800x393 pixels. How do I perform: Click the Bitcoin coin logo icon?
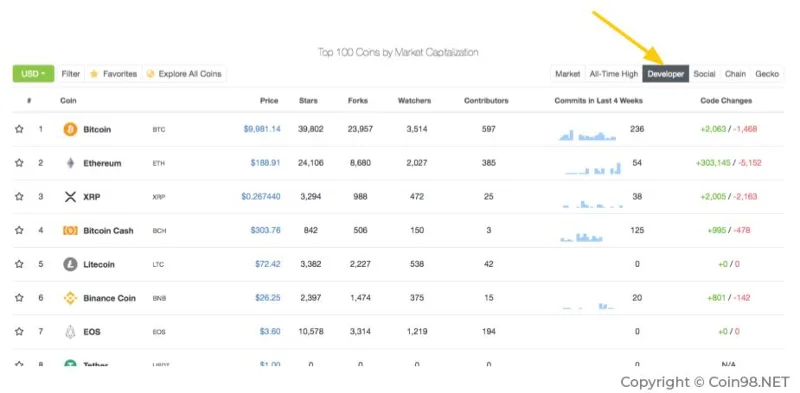coord(70,129)
